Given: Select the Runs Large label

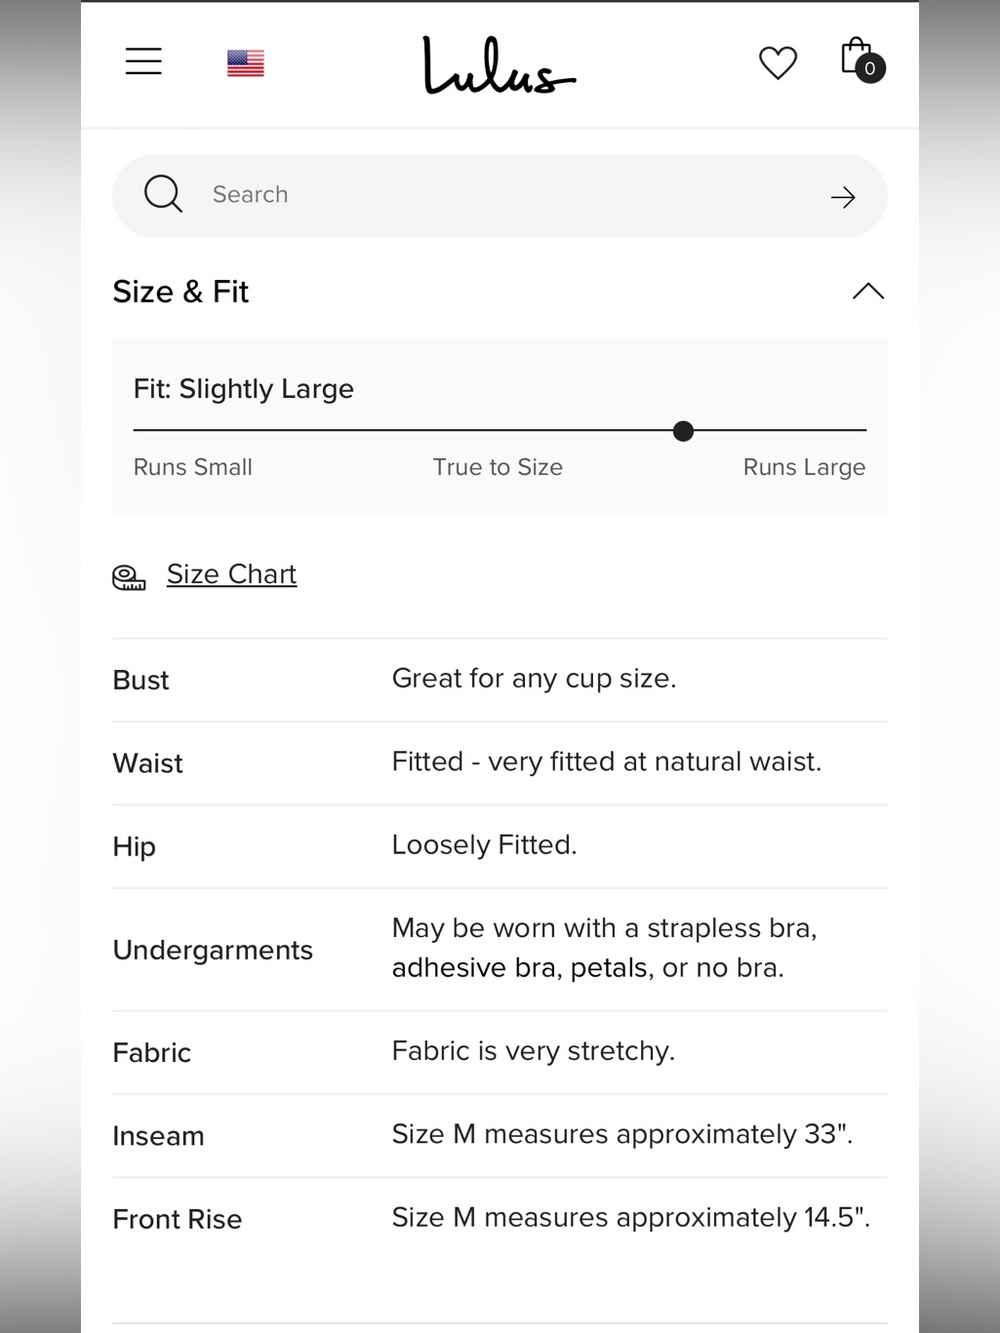Looking at the screenshot, I should 804,467.
